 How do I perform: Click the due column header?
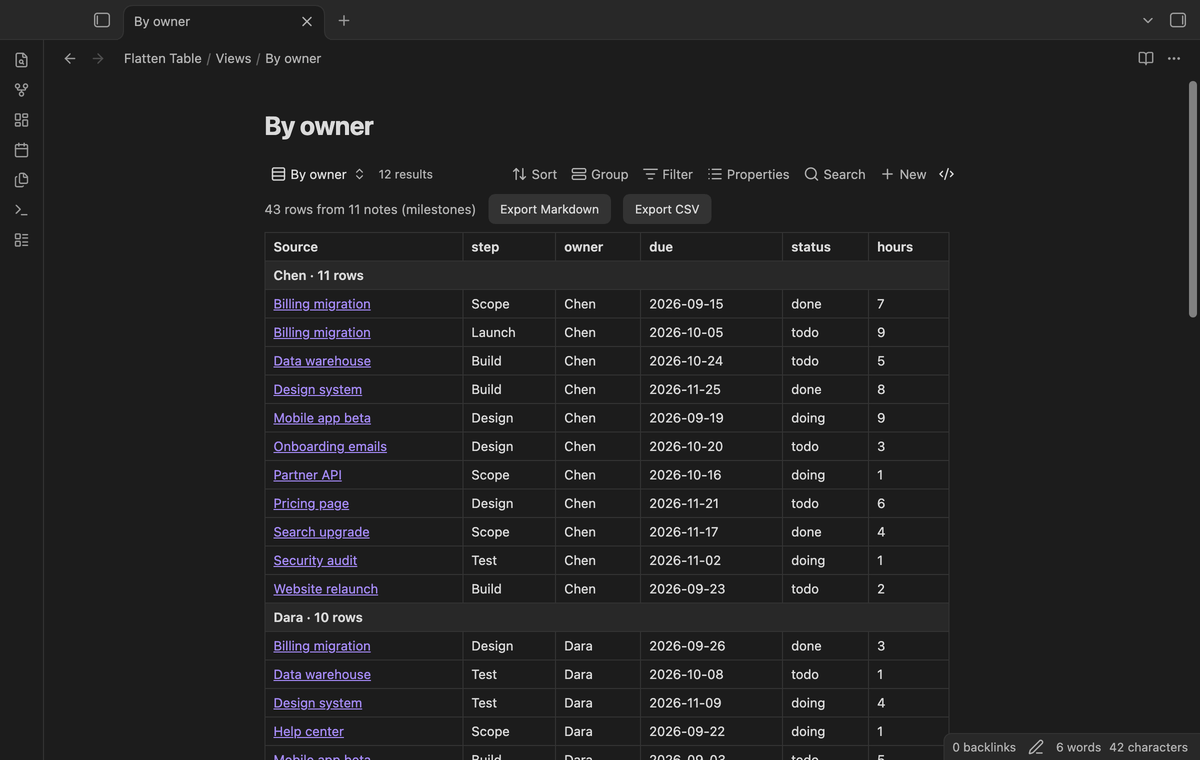coord(711,247)
